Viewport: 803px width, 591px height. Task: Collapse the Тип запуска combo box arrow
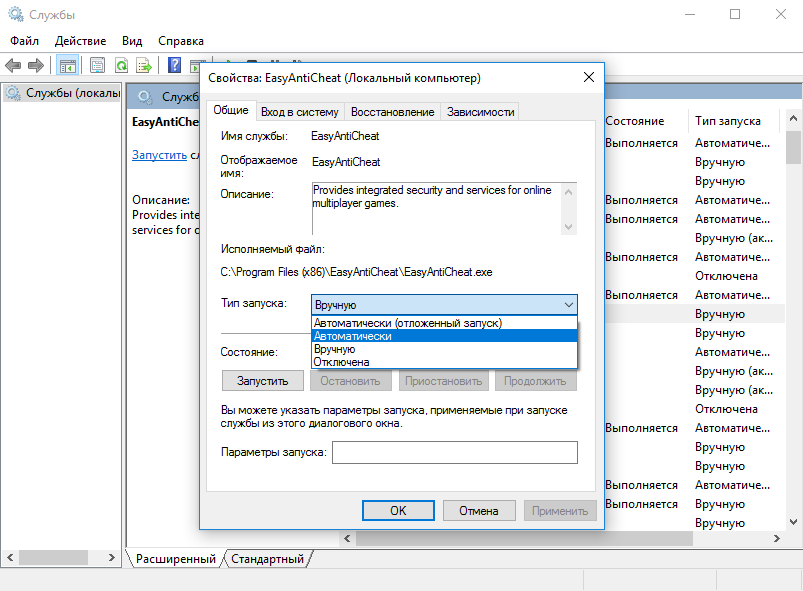pyautogui.click(x=568, y=305)
